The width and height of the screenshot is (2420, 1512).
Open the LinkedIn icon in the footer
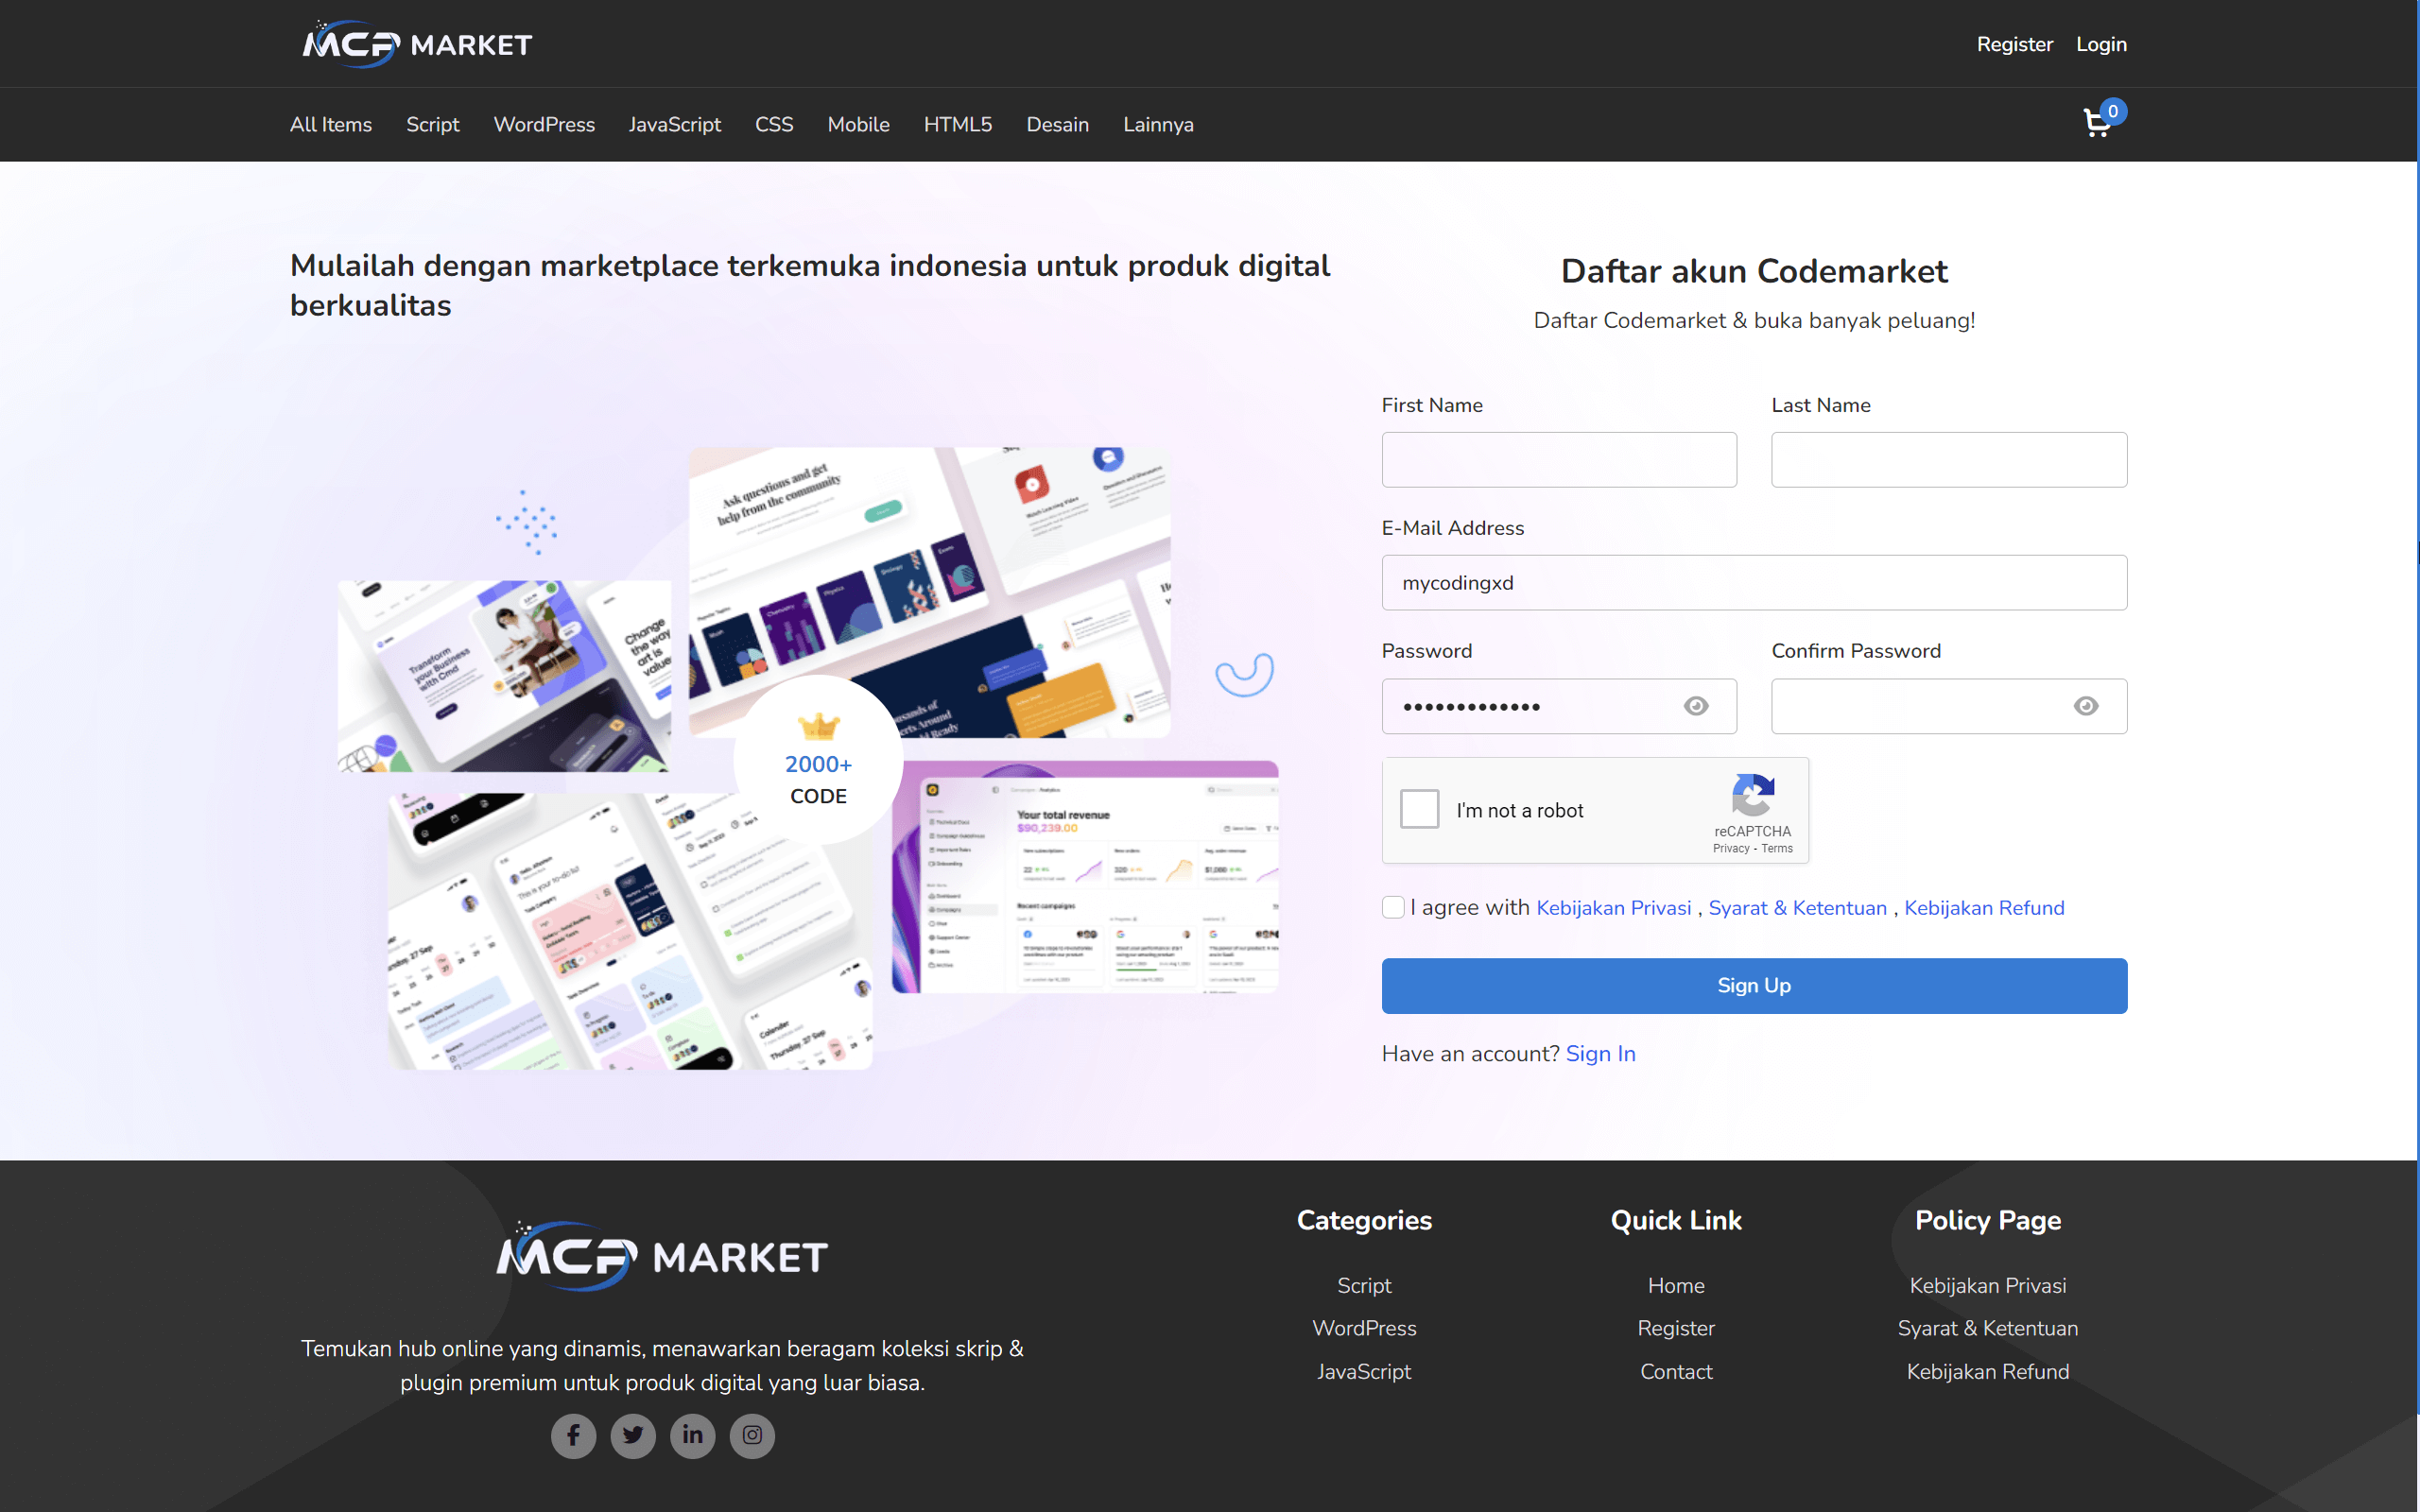coord(693,1435)
